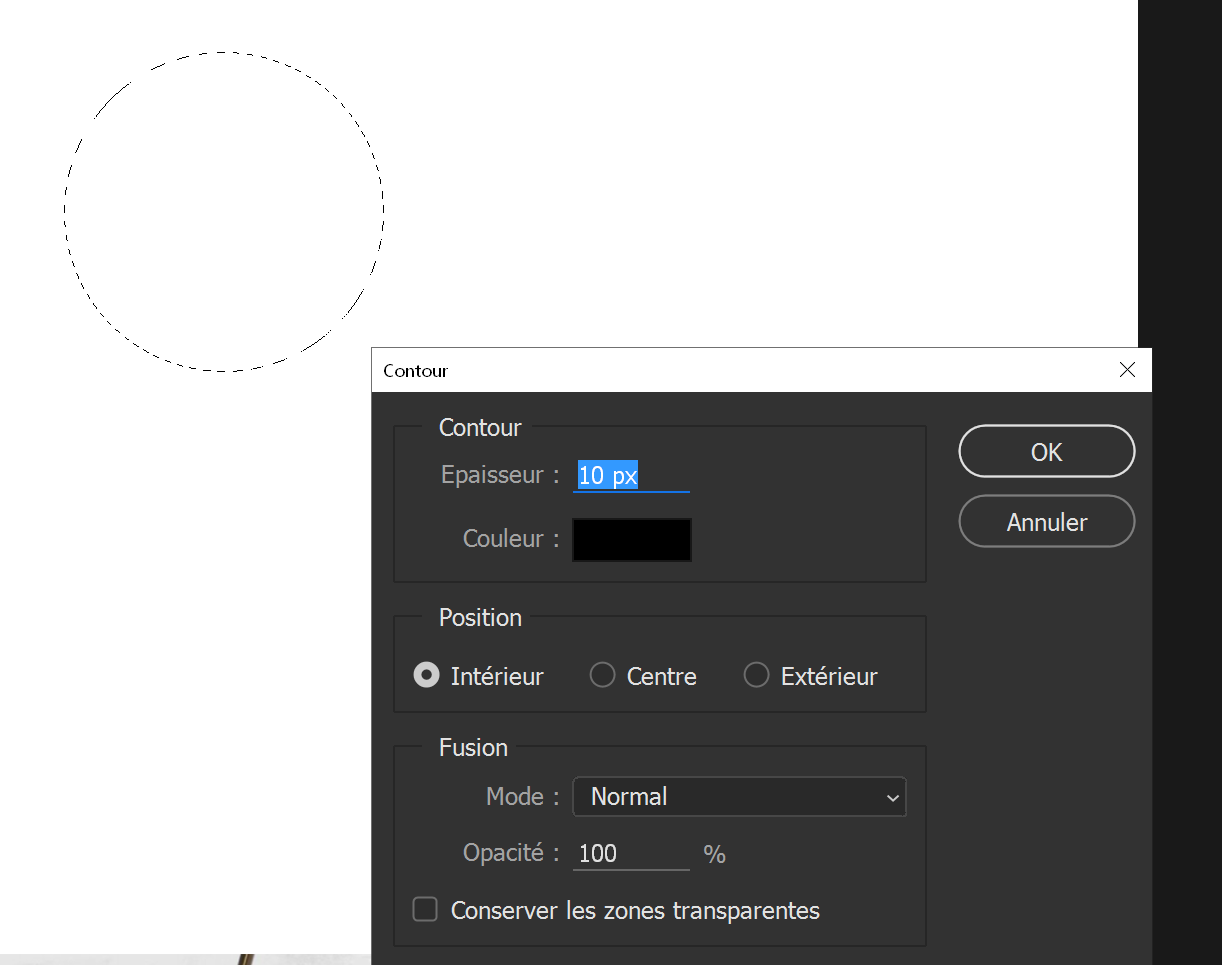Click the 100 opacity value to edit it

click(596, 852)
